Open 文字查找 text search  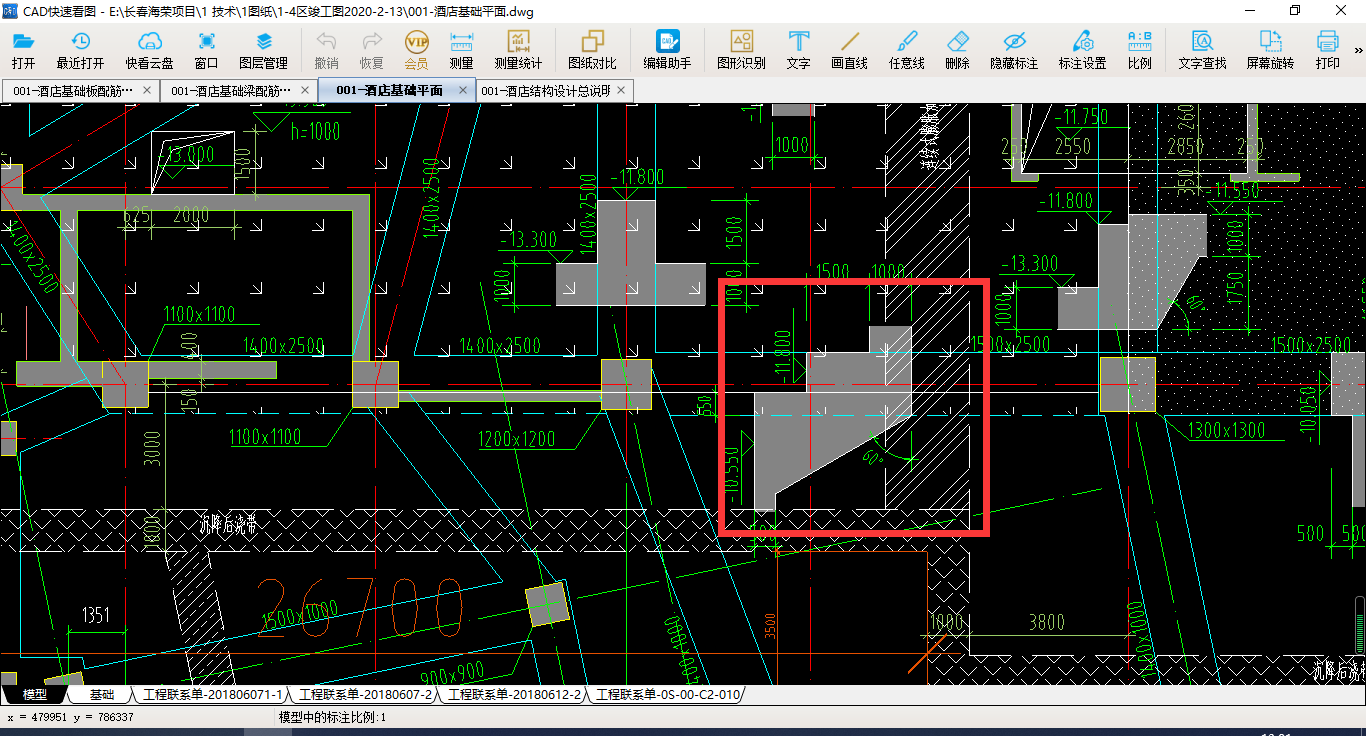tap(1202, 50)
